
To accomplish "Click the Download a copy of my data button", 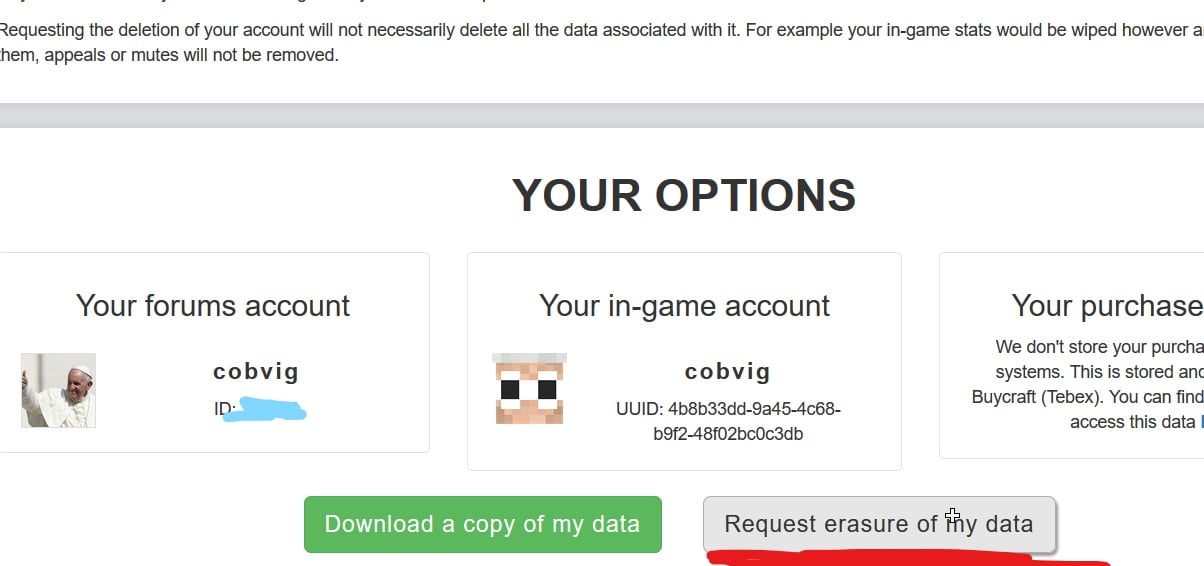I will 482,524.
